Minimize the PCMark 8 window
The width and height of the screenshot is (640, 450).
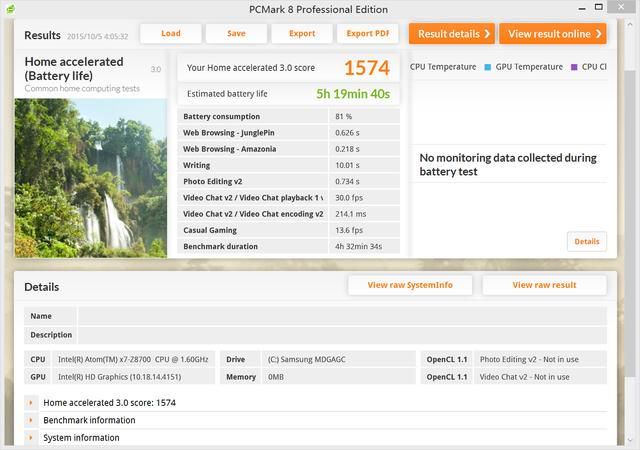582,8
